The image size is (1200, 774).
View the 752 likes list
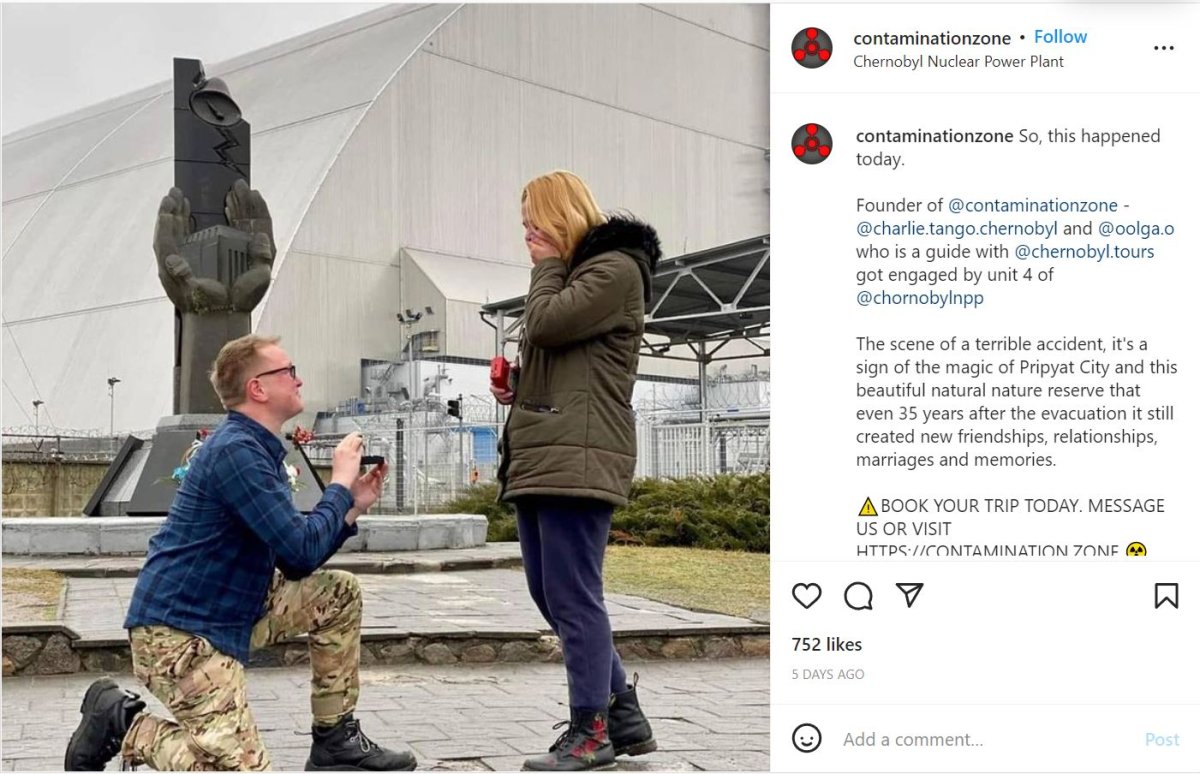coord(827,645)
